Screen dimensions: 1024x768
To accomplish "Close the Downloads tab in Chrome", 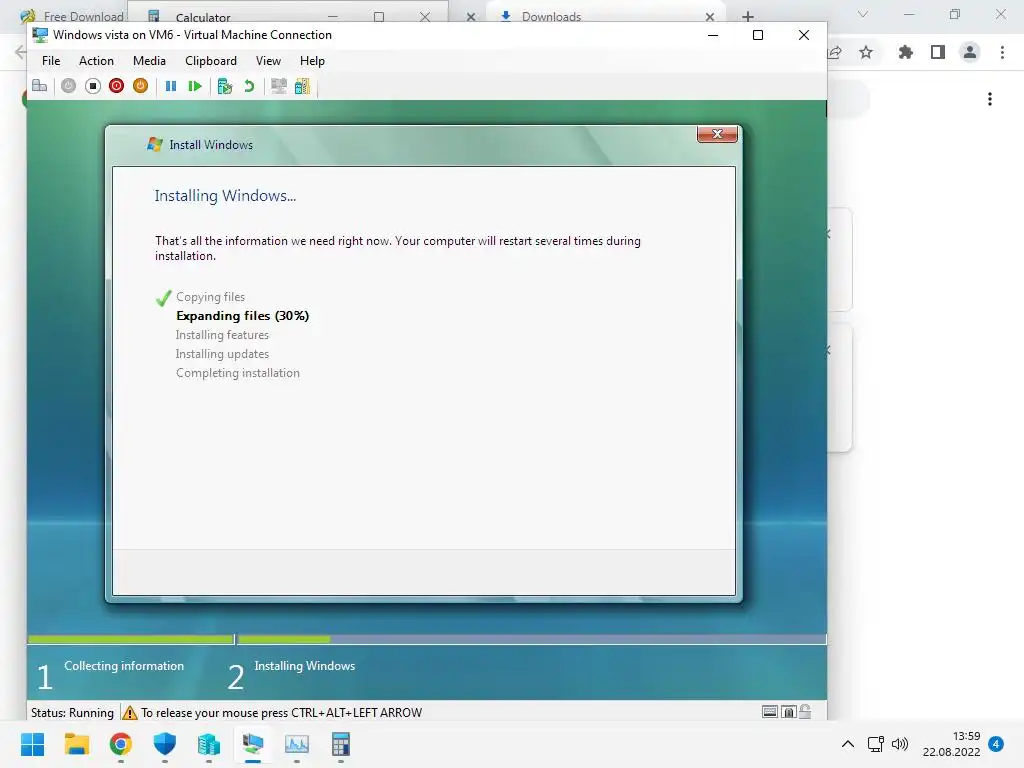I will tap(710, 17).
